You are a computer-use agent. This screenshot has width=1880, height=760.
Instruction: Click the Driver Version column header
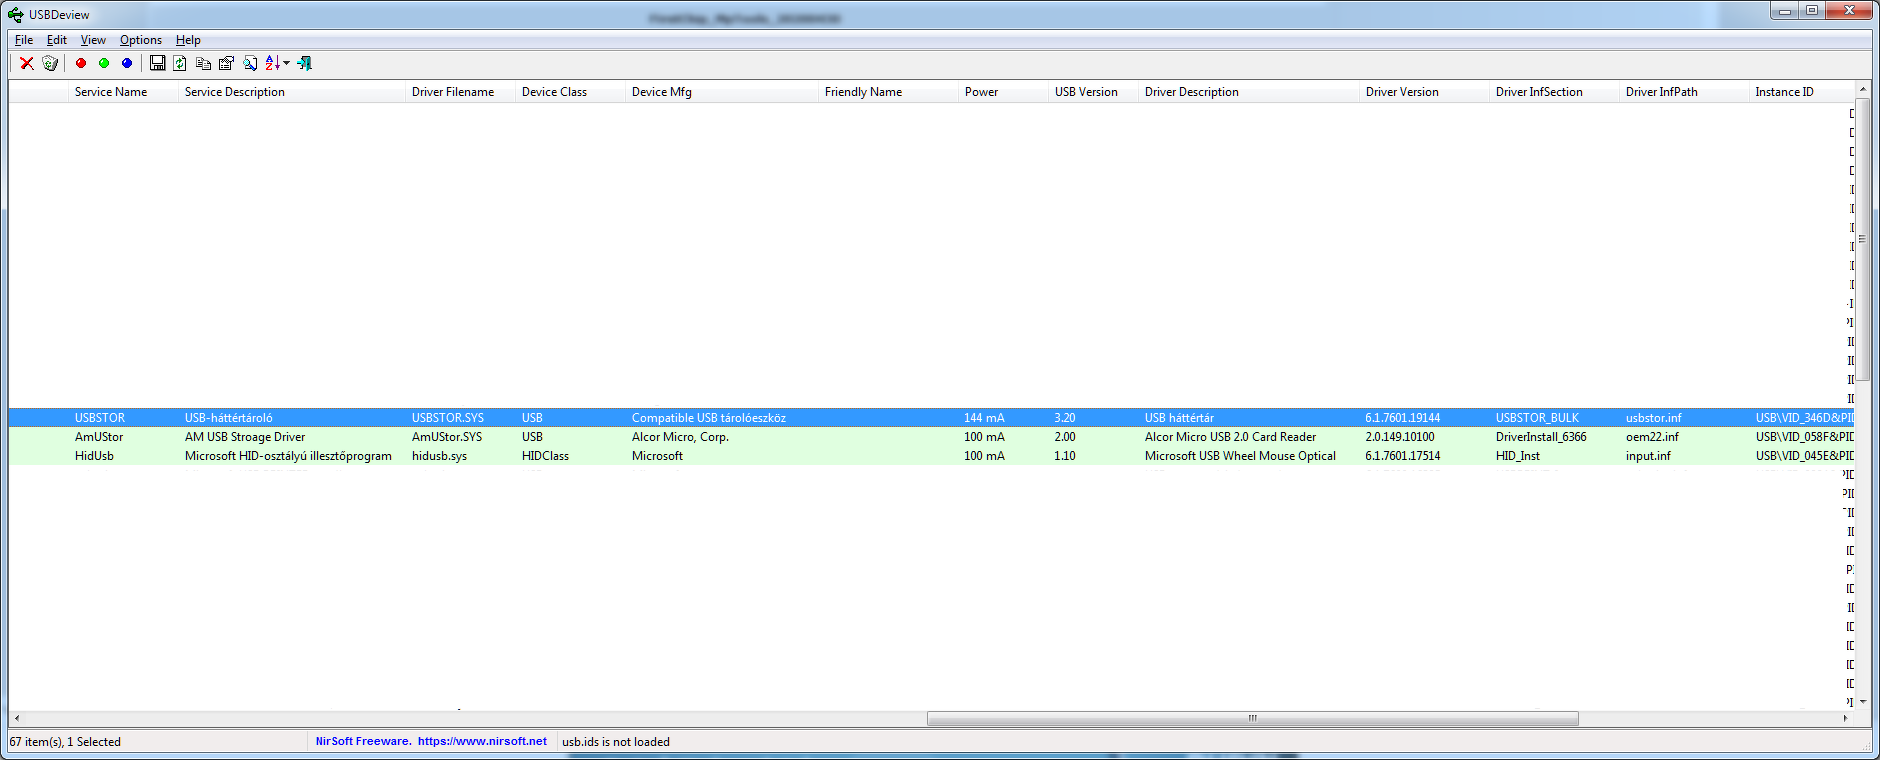(1425, 92)
